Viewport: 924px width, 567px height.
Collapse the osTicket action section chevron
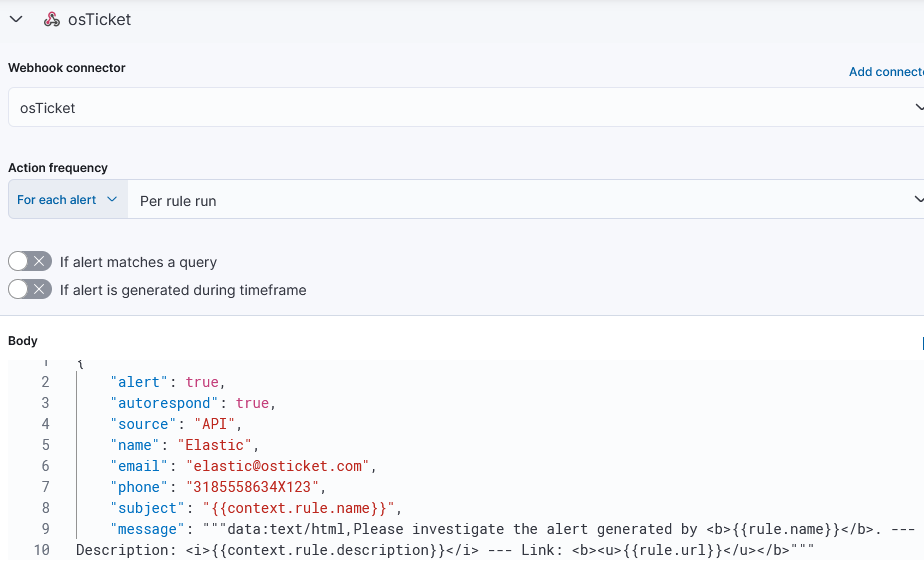[16, 19]
